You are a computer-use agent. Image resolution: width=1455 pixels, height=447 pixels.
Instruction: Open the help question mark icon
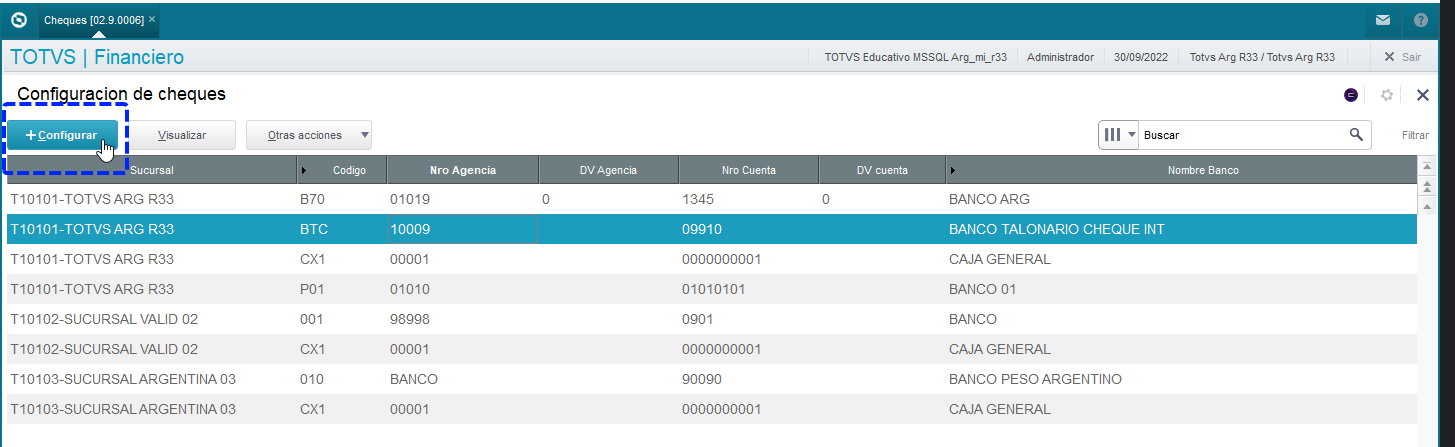click(x=1420, y=20)
